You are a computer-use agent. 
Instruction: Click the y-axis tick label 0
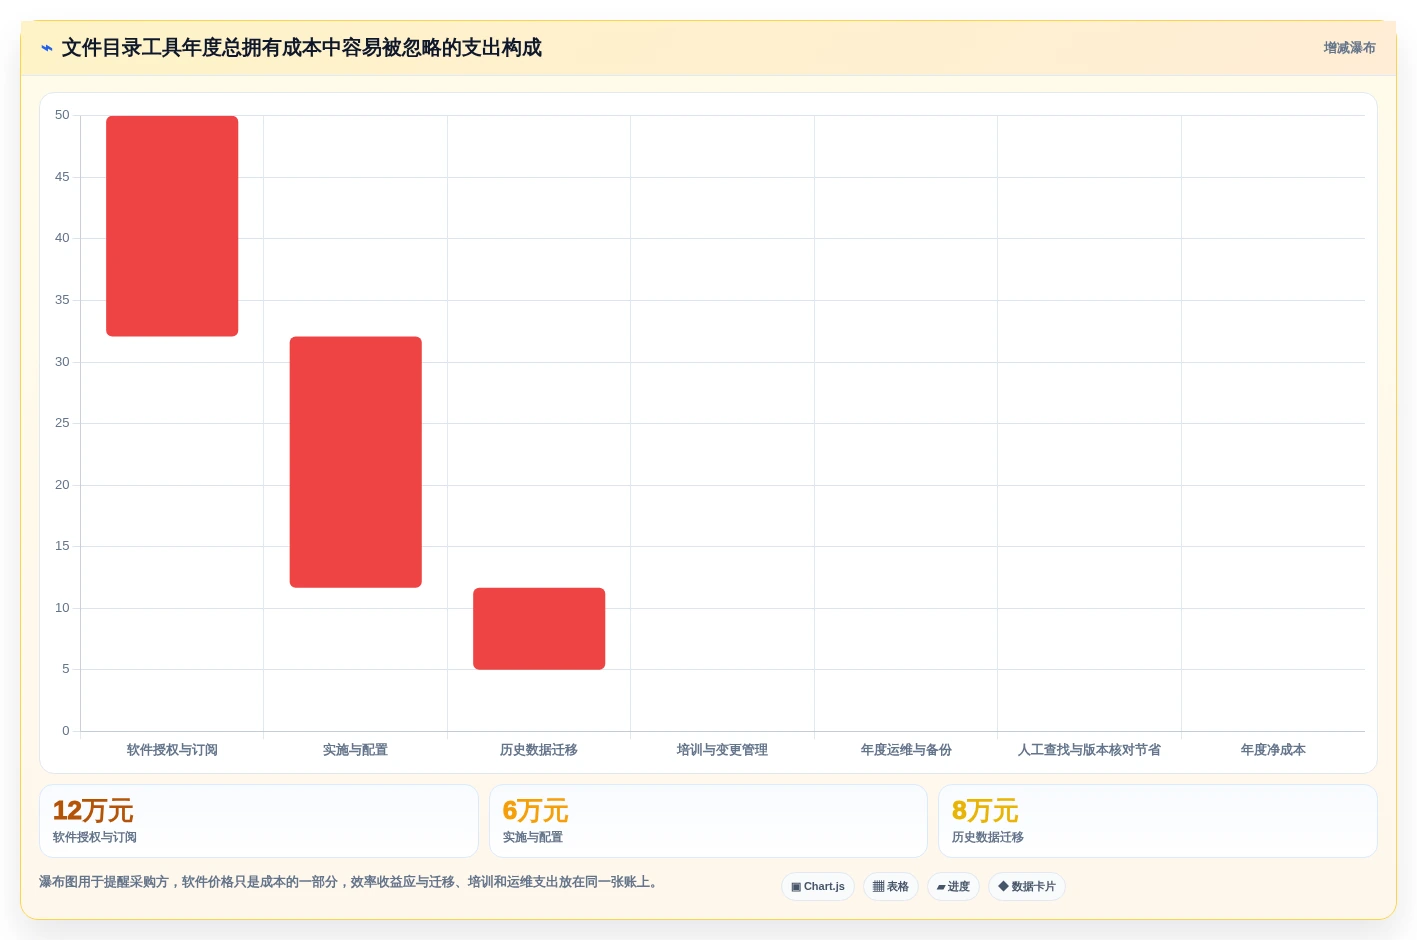tap(66, 731)
